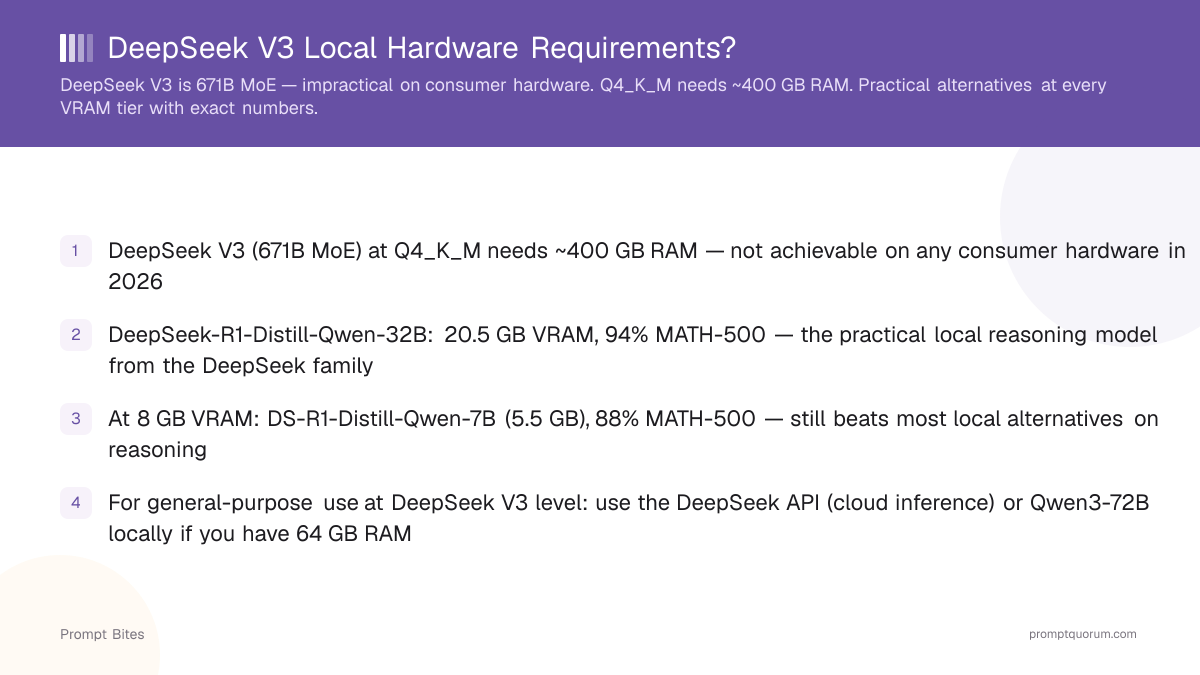Click the number 1 list badge
The image size is (1200, 675).
[x=76, y=251]
